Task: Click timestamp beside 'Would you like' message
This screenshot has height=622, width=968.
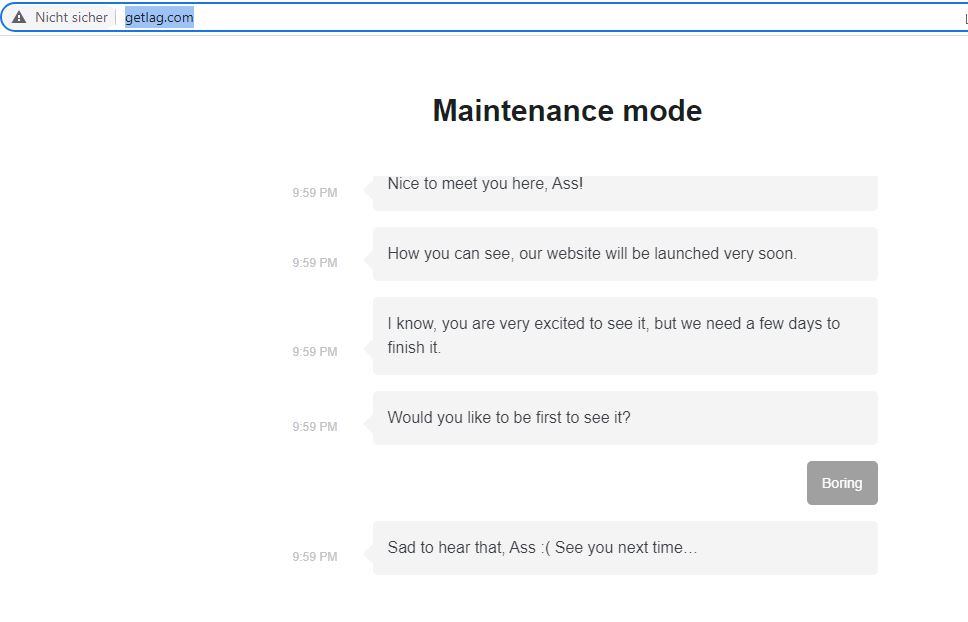Action: click(x=315, y=427)
